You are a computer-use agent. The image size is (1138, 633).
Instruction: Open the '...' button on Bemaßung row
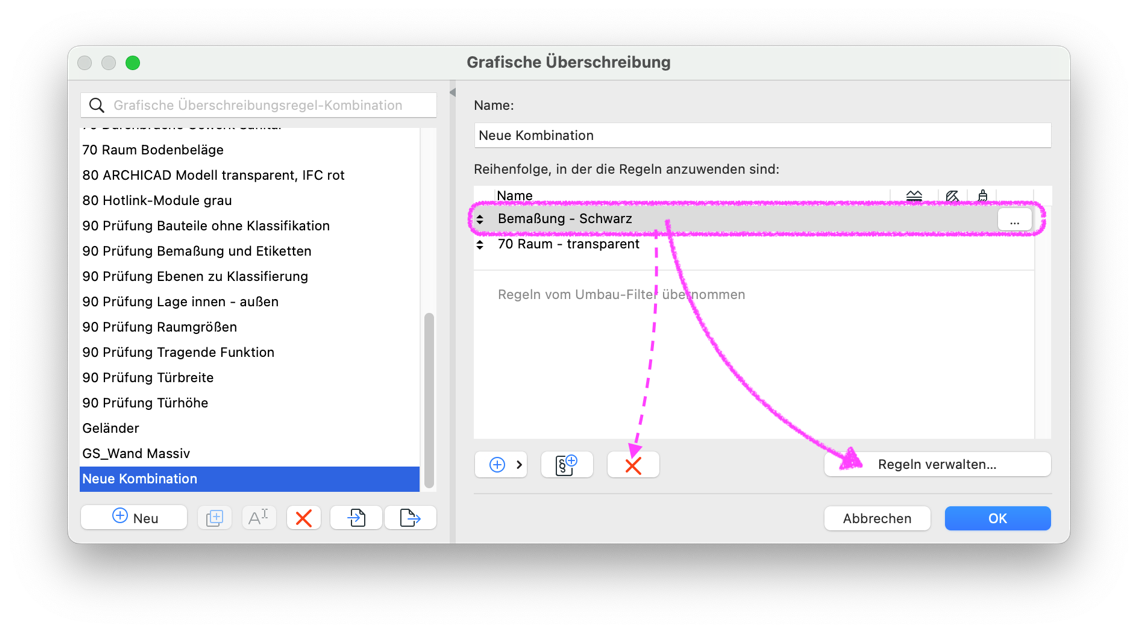coord(1015,220)
